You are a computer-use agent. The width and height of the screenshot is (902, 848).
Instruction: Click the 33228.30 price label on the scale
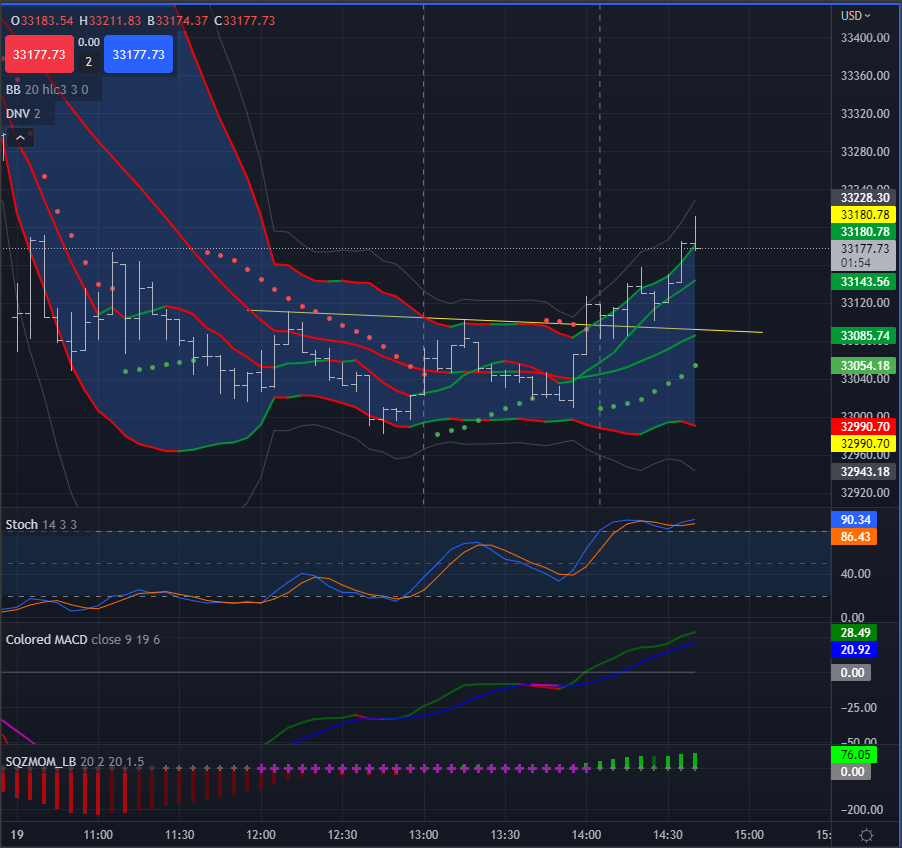[864, 197]
